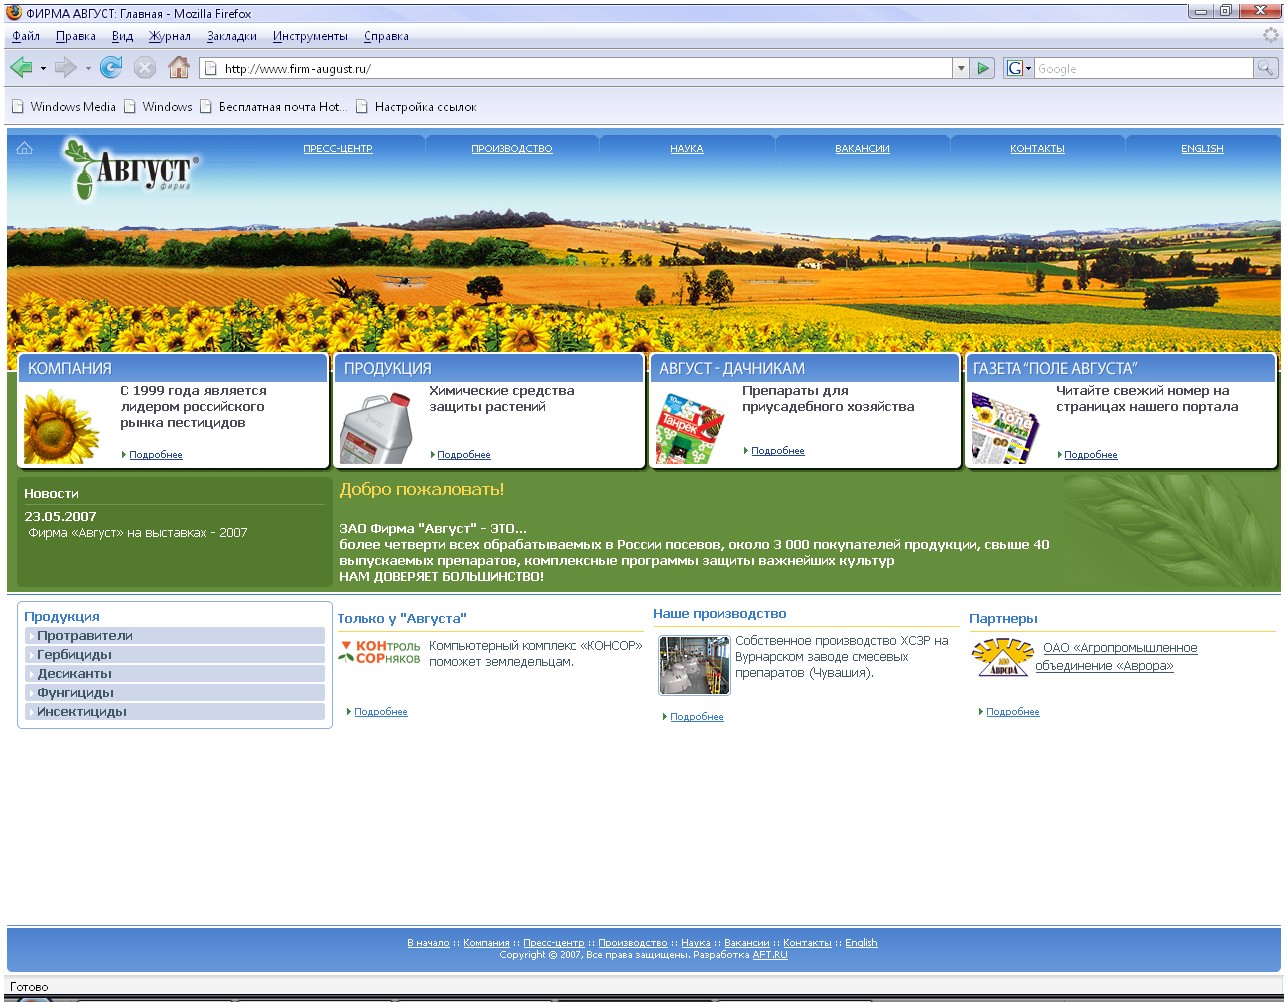1288x1002 pixels.
Task: Open the Google search engine selector
Action: pos(1019,68)
